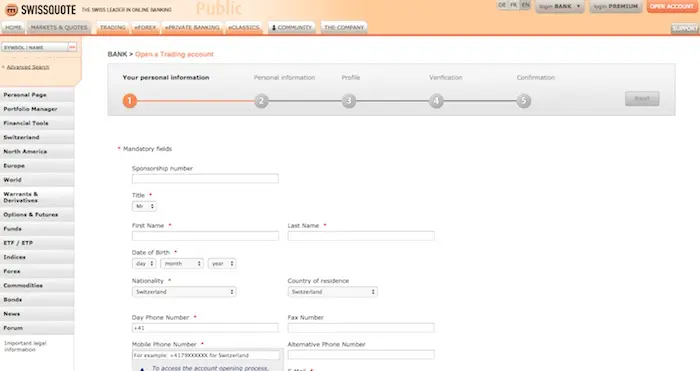Open the Title dropdown
Screen dimensions: 700x371
[x=144, y=206]
